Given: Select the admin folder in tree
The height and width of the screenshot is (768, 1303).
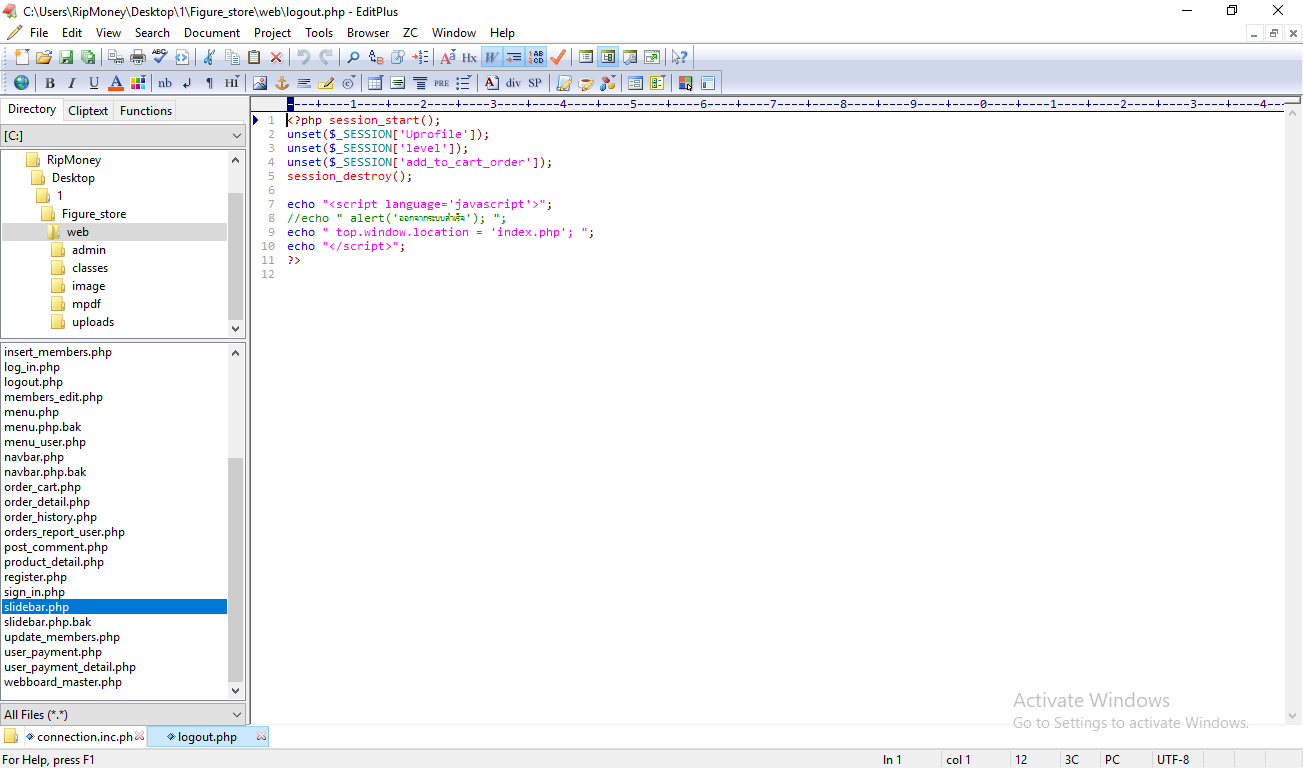Looking at the screenshot, I should point(89,250).
